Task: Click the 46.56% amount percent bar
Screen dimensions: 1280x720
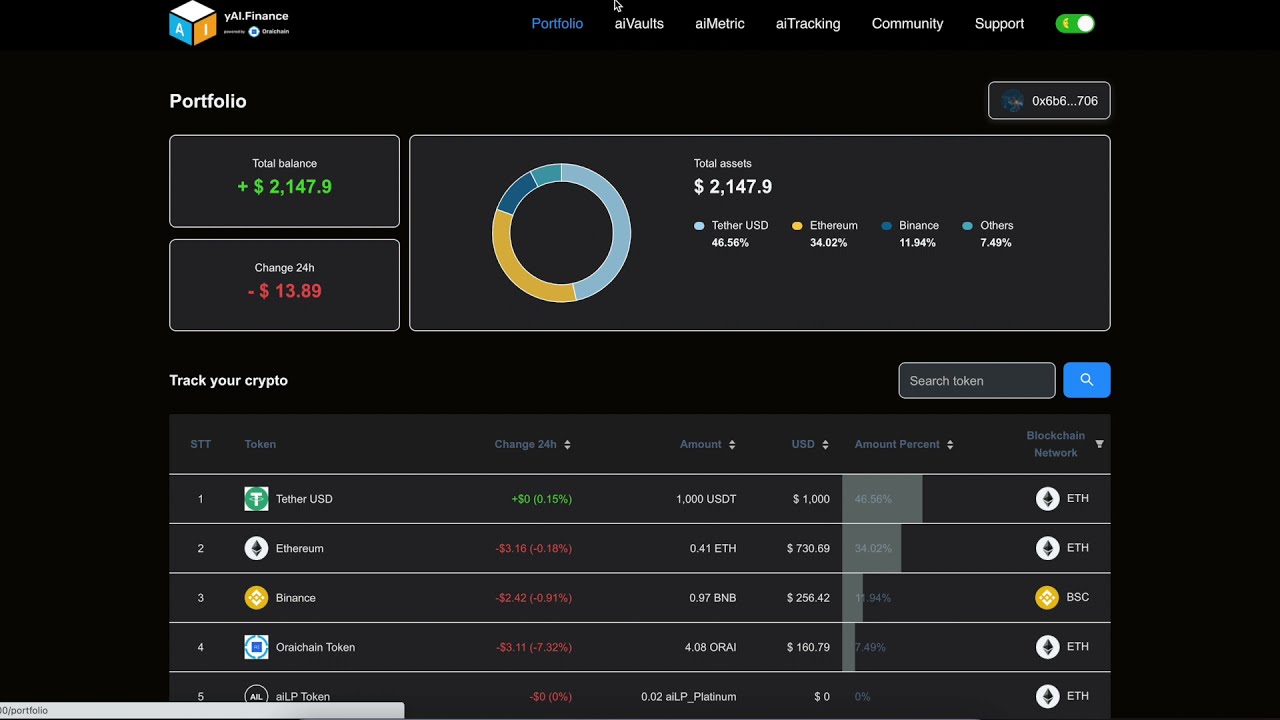Action: pos(882,499)
